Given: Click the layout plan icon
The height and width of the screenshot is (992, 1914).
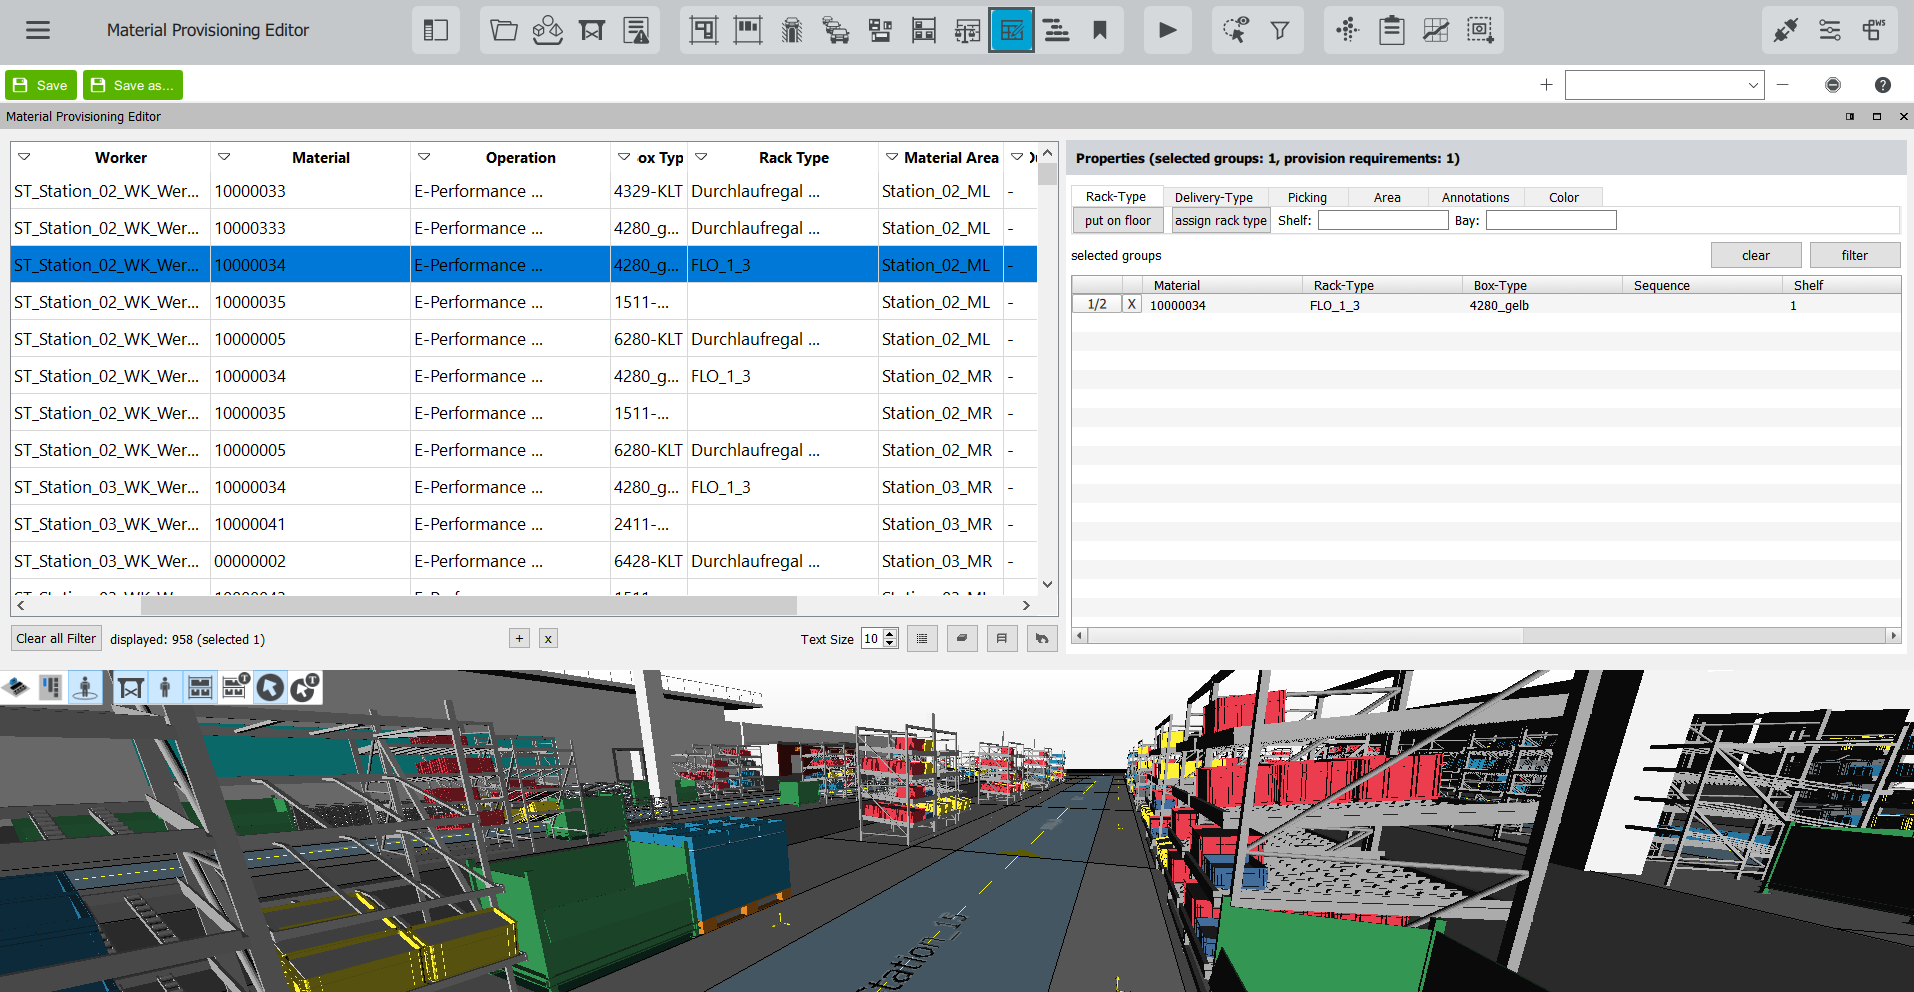Looking at the screenshot, I should (x=704, y=30).
